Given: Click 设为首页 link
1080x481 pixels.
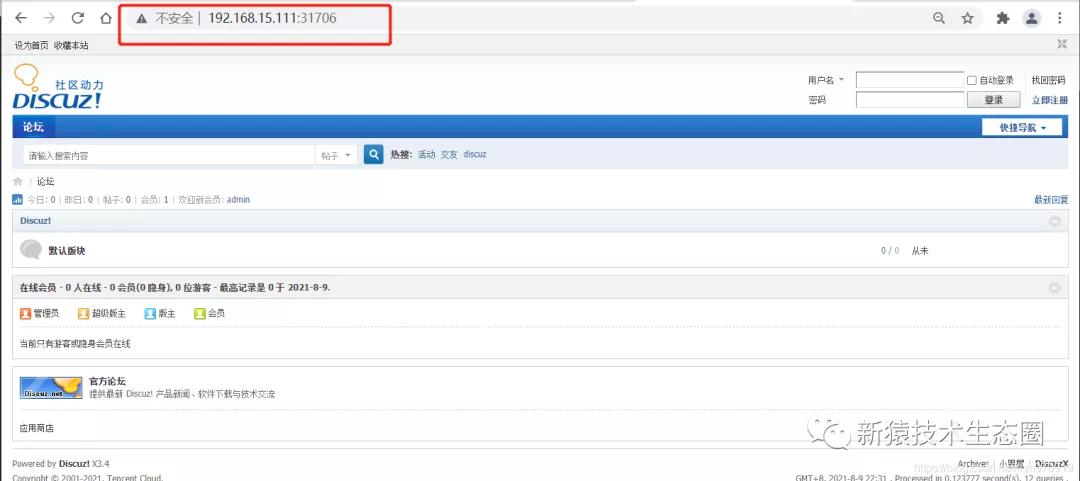Looking at the screenshot, I should tap(32, 45).
